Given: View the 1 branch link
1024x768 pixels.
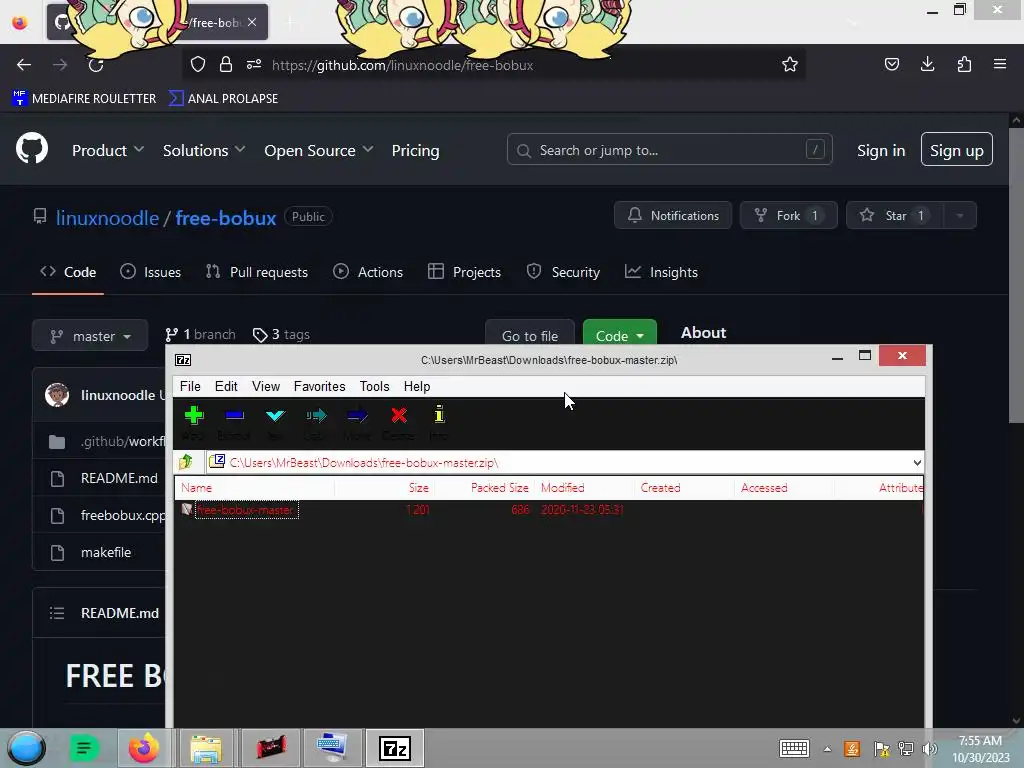Looking at the screenshot, I should pos(200,334).
